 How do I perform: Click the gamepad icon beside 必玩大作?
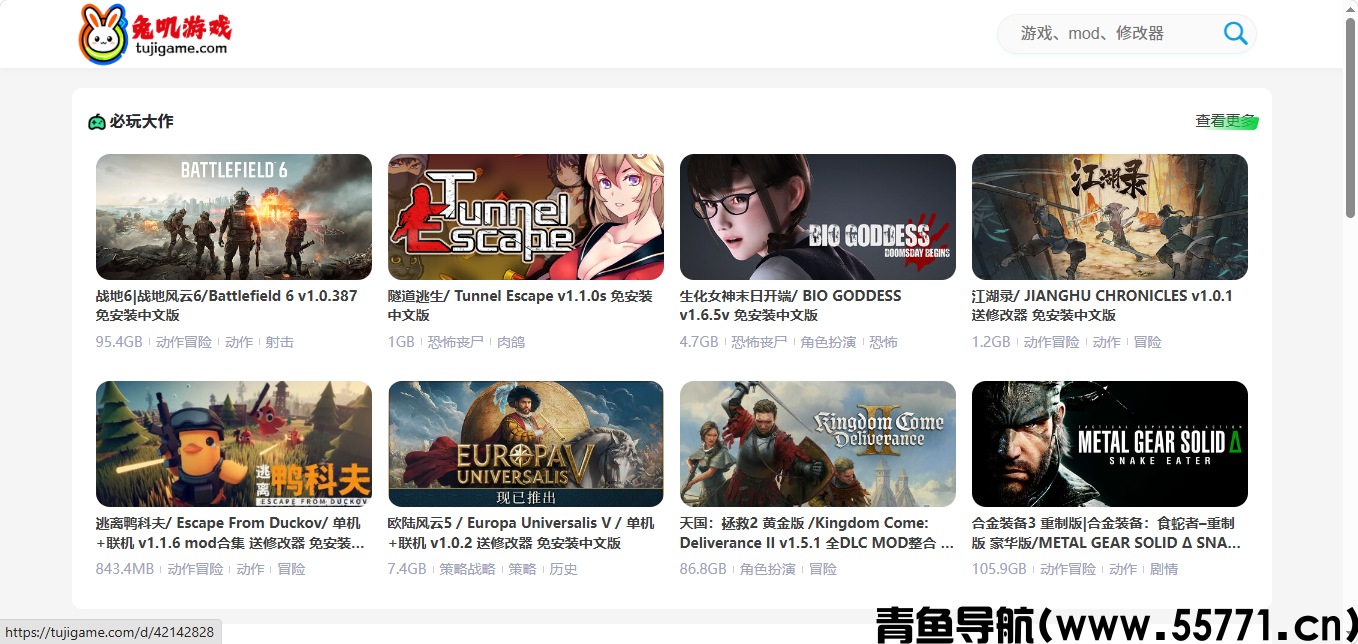pos(97,122)
